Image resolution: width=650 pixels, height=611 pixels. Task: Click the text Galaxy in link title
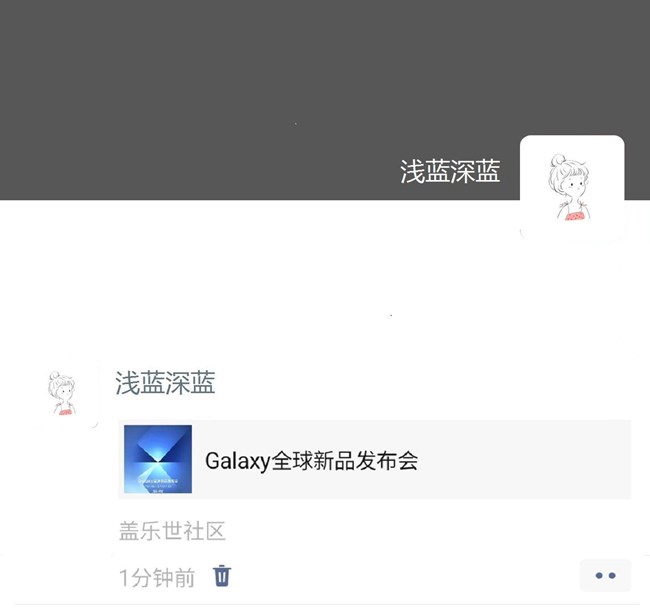click(x=238, y=461)
